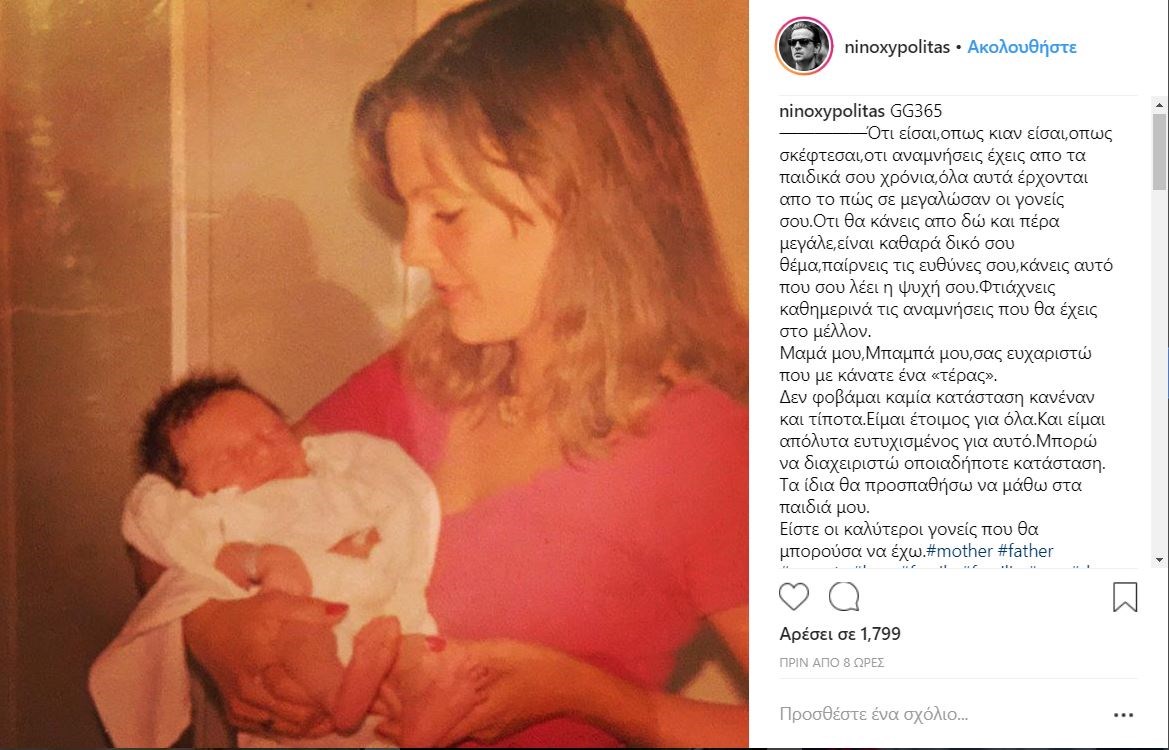Image resolution: width=1169 pixels, height=750 pixels.
Task: Open more options three-dots menu
Action: [x=1123, y=715]
